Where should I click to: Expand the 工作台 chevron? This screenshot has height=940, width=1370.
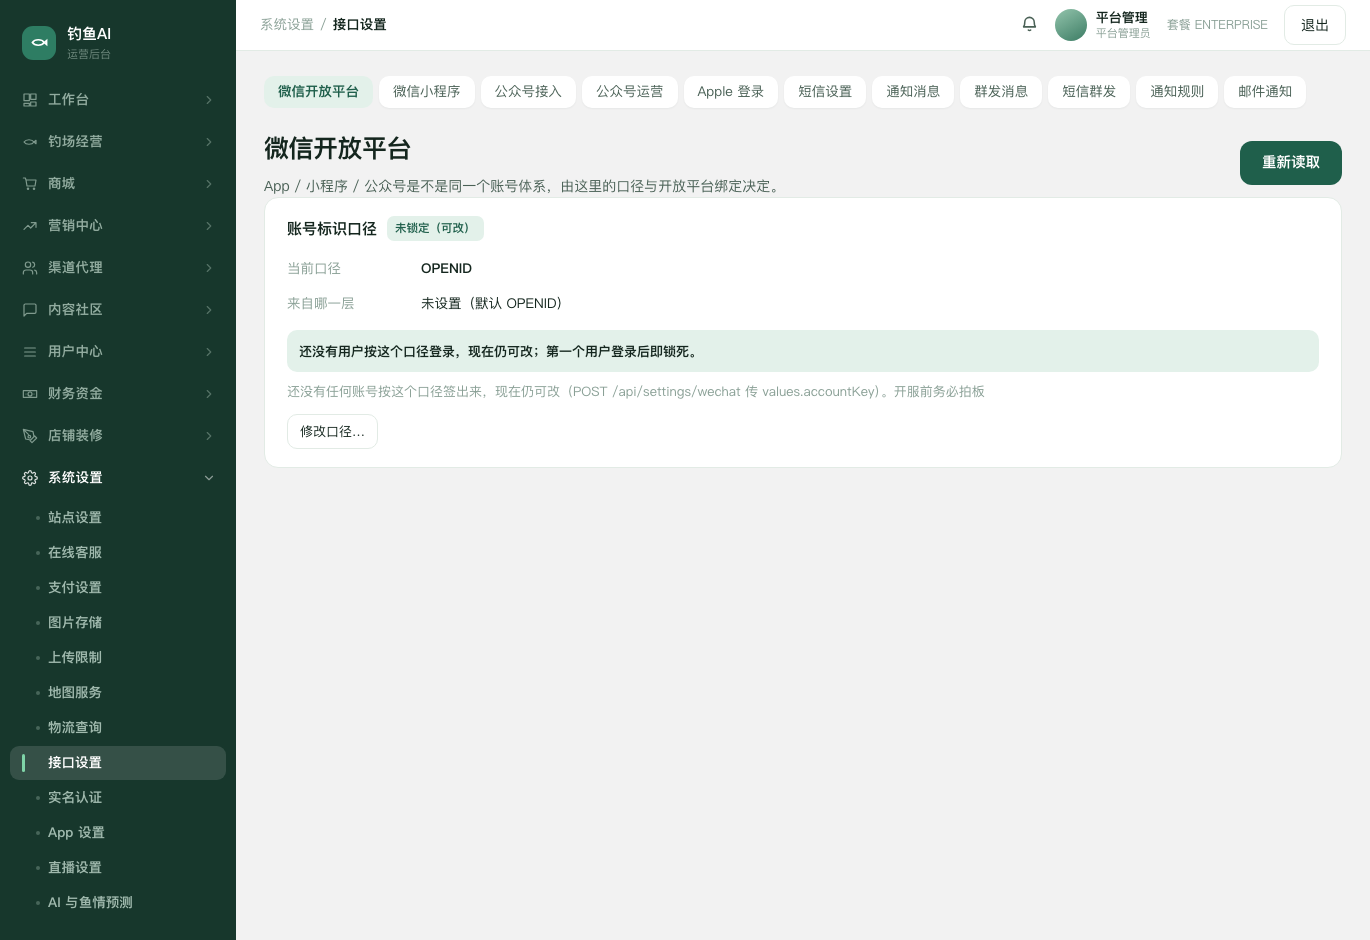click(209, 100)
